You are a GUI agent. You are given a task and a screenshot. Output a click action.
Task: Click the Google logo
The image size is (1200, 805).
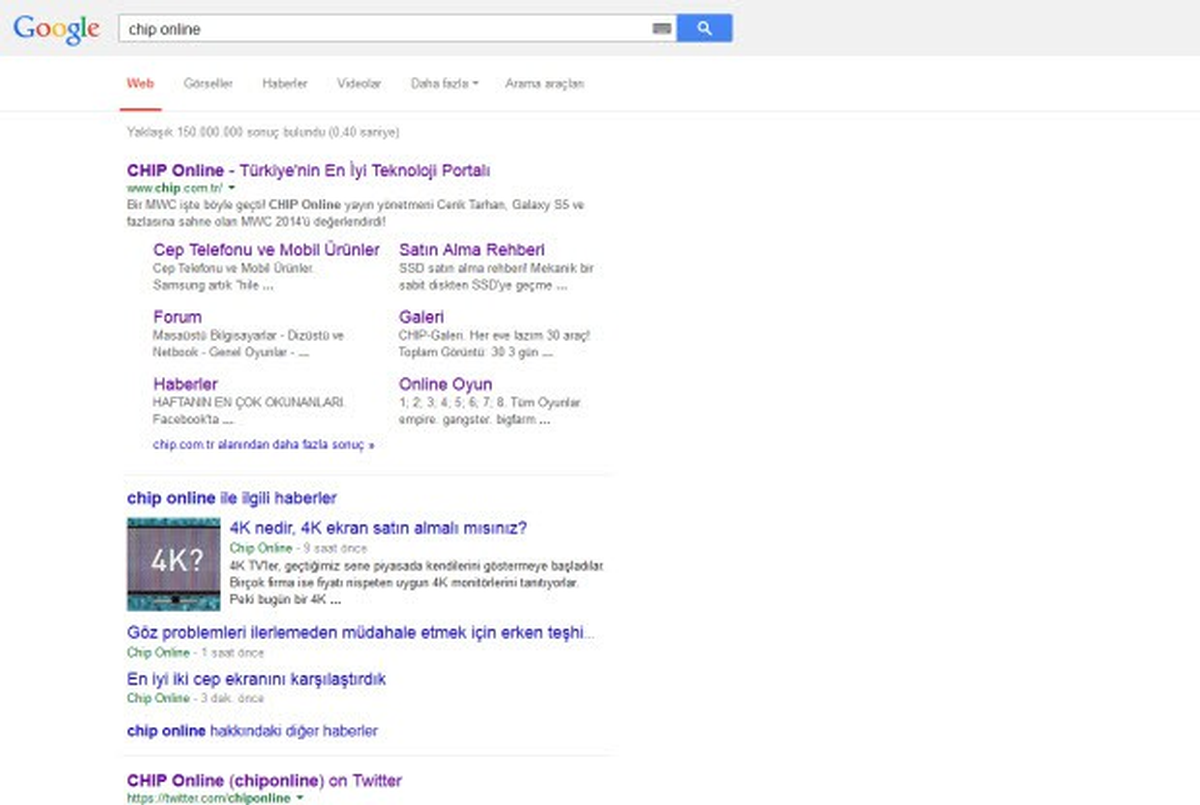pos(56,29)
